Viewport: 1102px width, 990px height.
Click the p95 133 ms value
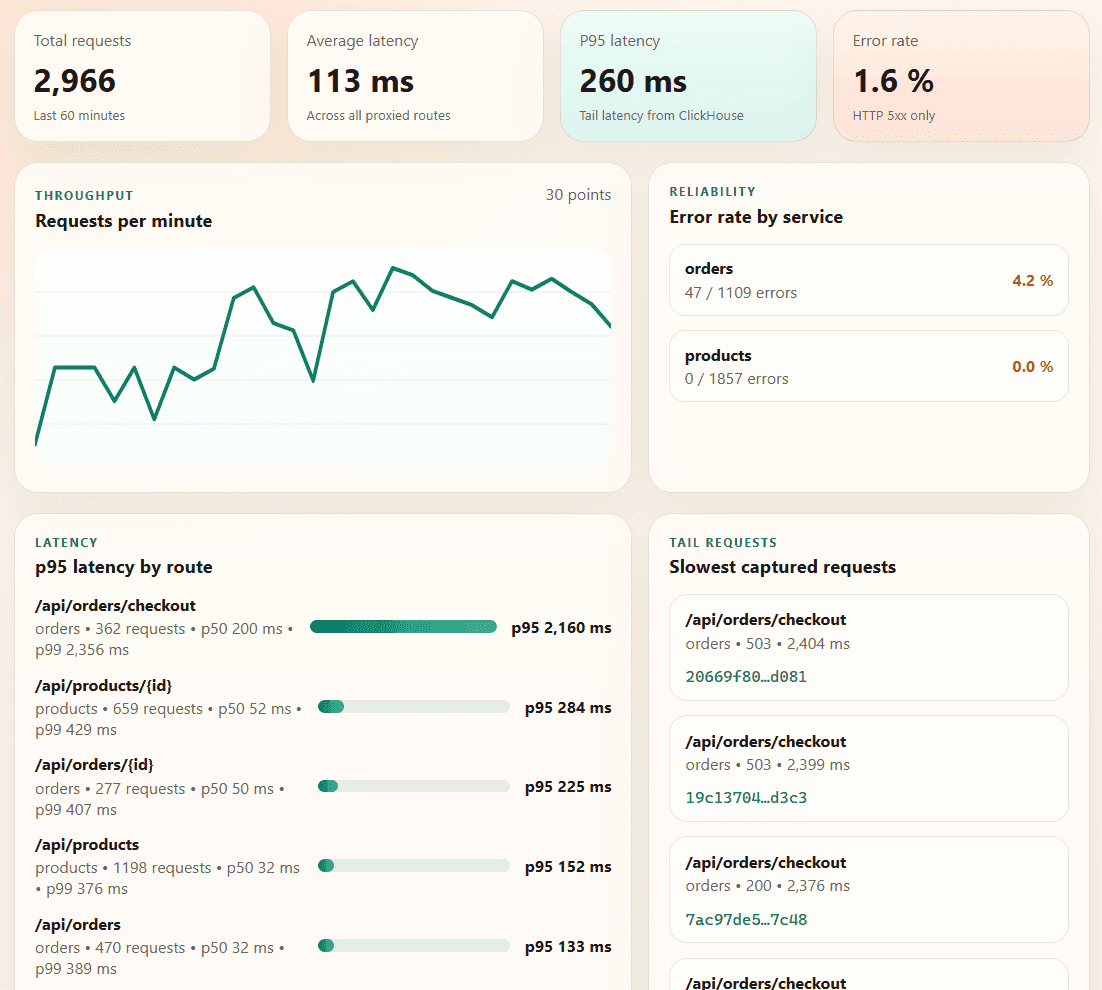(568, 946)
